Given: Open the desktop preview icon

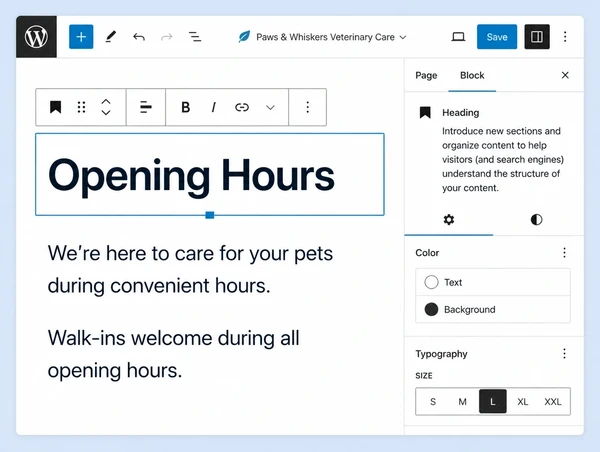Looking at the screenshot, I should [458, 37].
